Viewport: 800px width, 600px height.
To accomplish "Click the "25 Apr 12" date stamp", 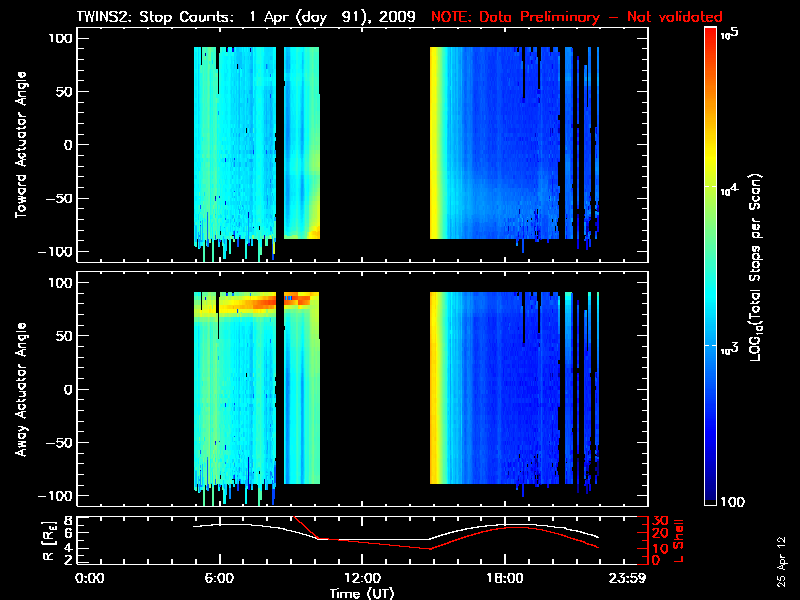I will coord(781,553).
